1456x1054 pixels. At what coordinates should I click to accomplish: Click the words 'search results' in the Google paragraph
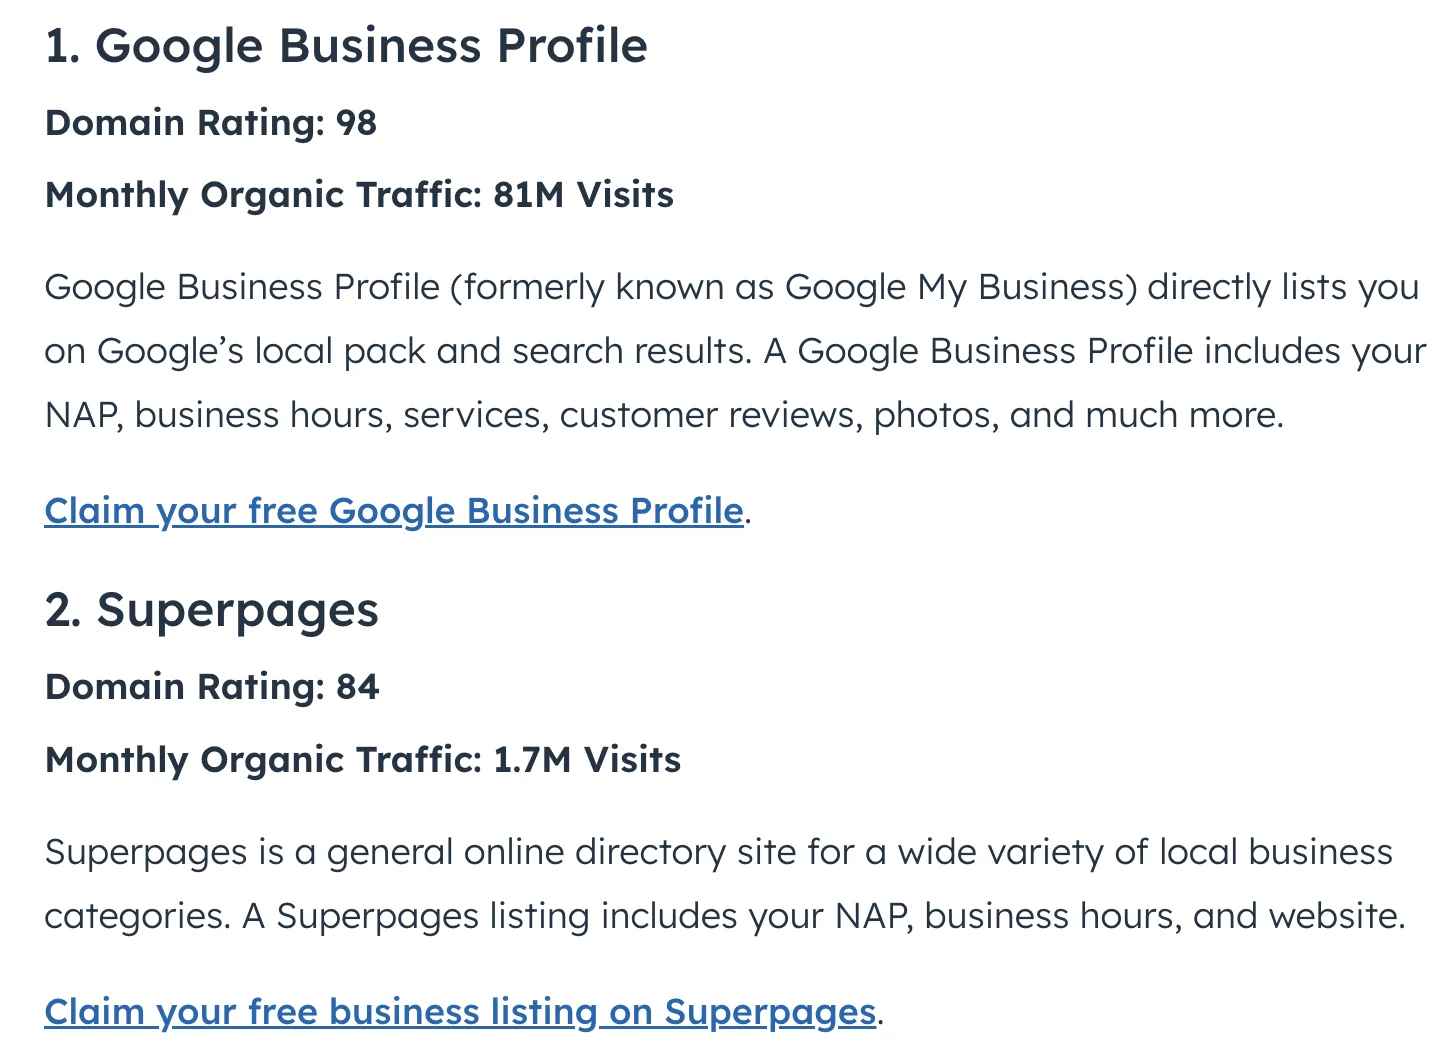click(x=629, y=352)
